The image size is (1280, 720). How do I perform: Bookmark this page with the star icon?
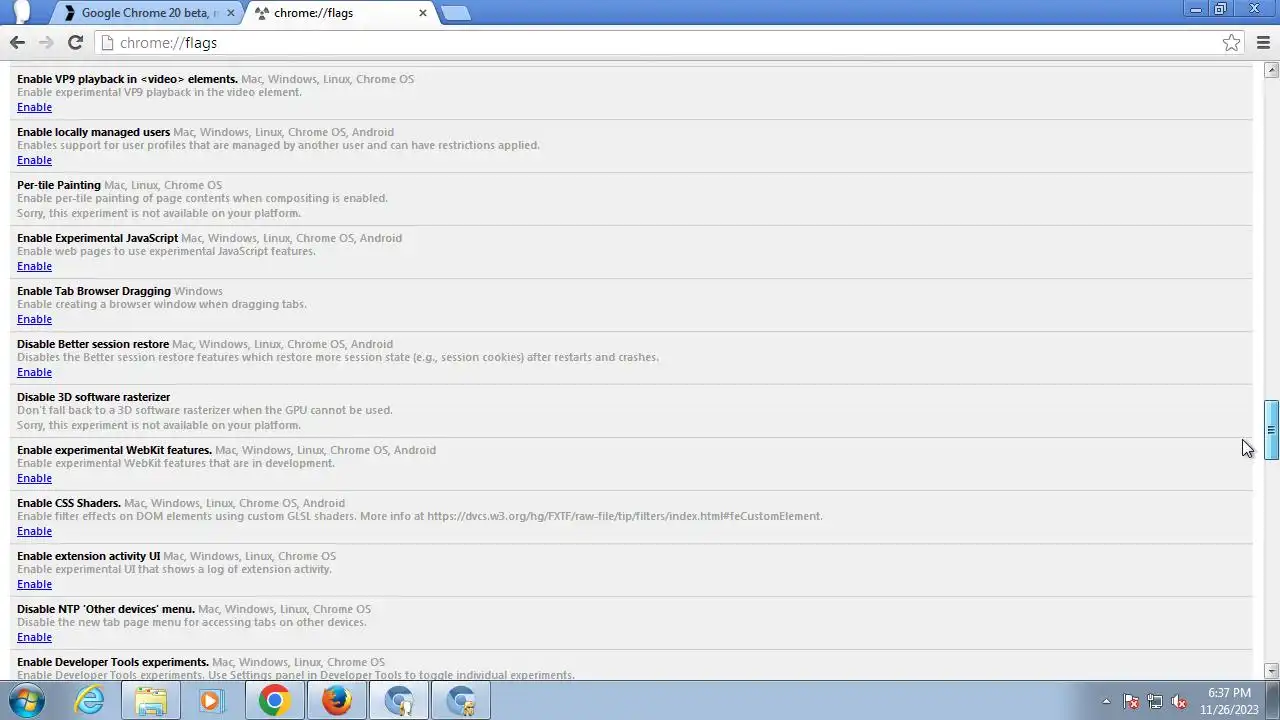pyautogui.click(x=1232, y=43)
